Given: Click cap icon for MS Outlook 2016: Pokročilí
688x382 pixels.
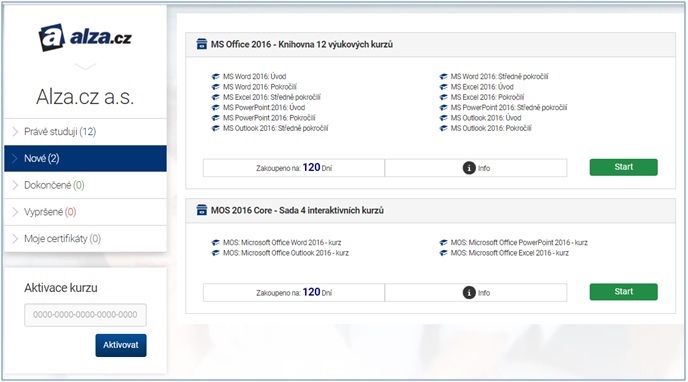Looking at the screenshot, I should tap(444, 129).
